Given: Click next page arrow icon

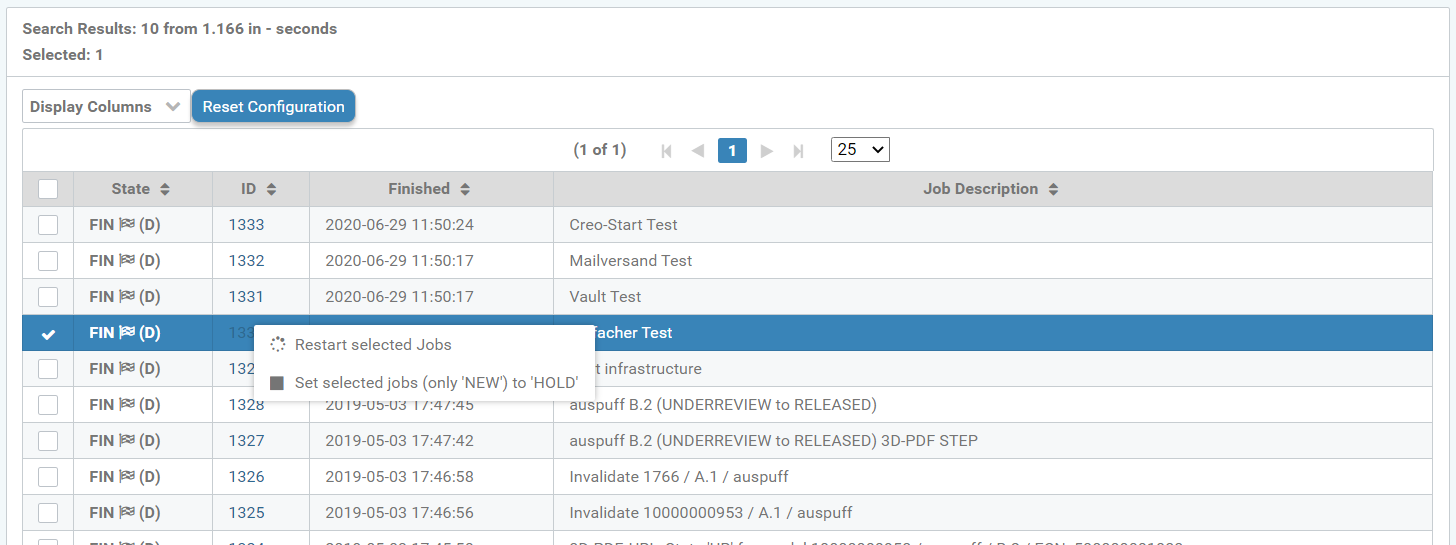Looking at the screenshot, I should (x=767, y=150).
